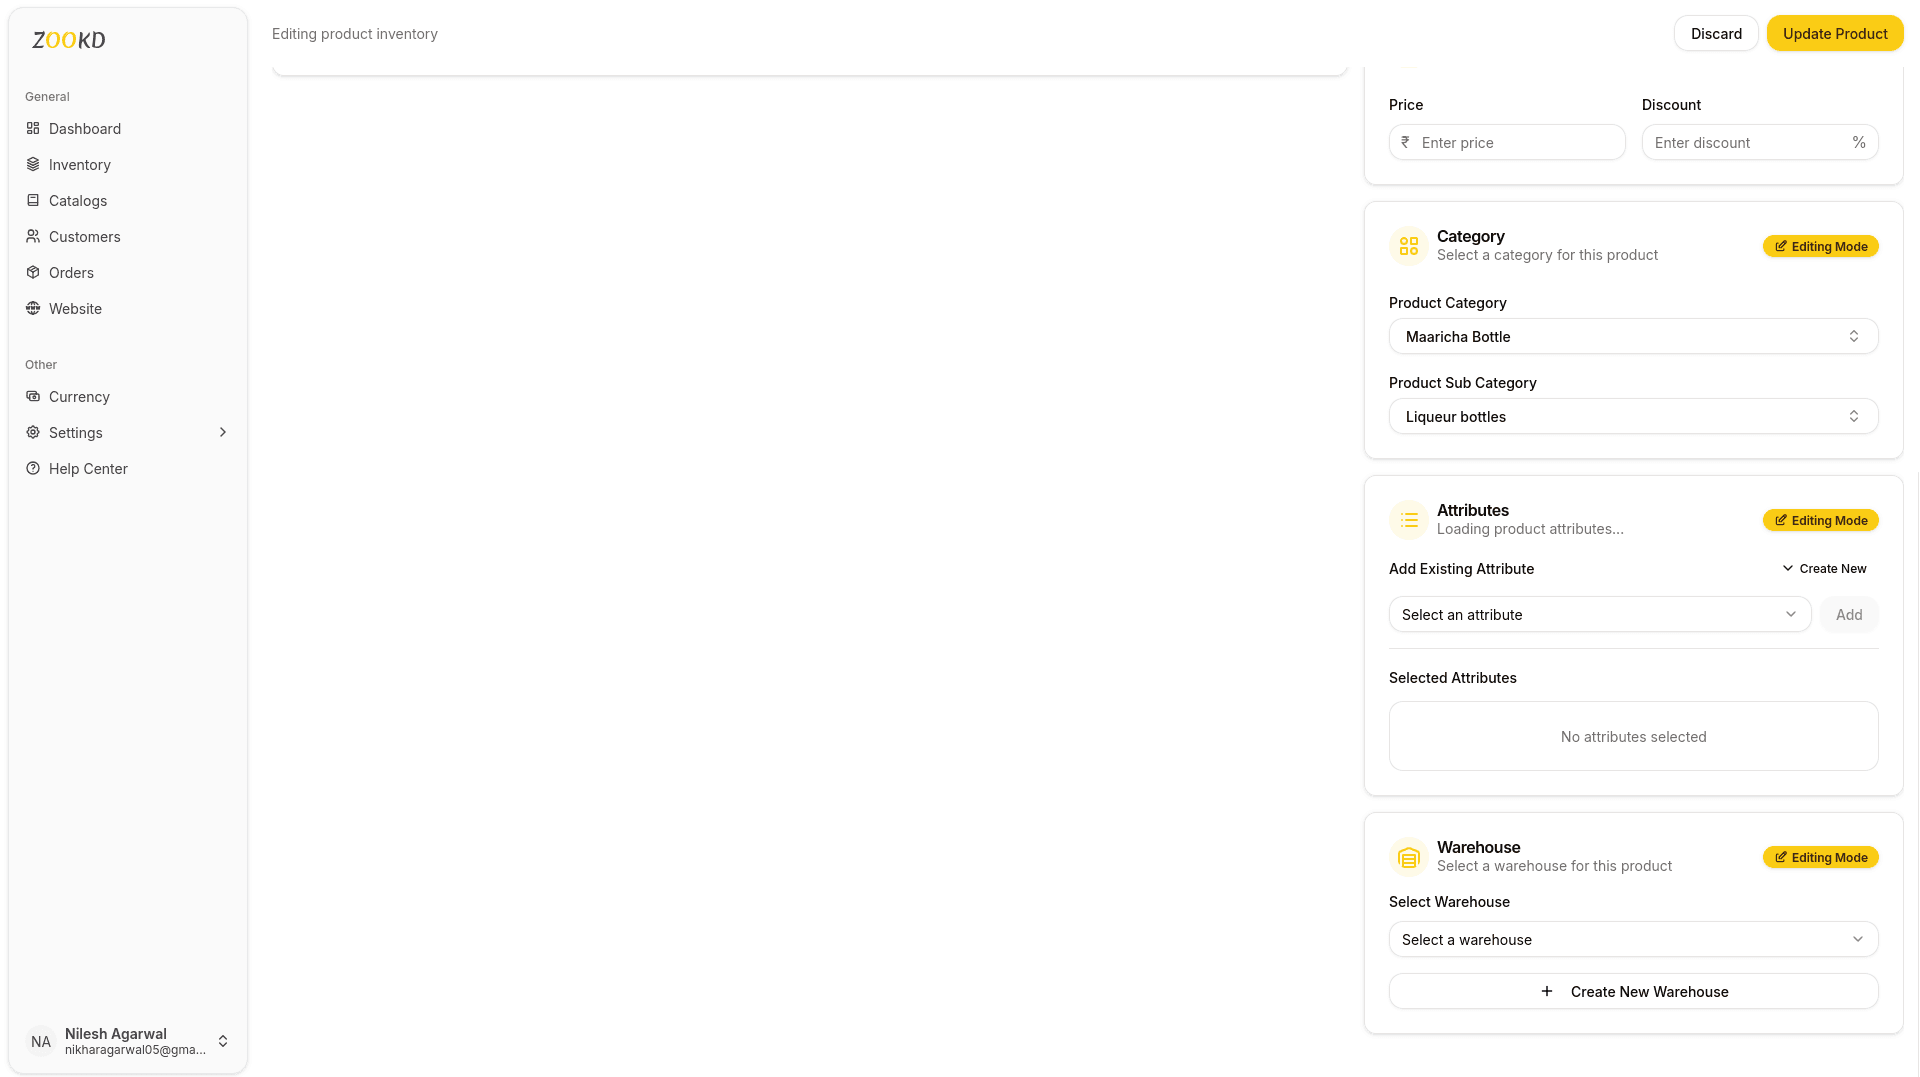Select the Inventory icon in the sidebar
The height and width of the screenshot is (1077, 1920).
pos(32,164)
